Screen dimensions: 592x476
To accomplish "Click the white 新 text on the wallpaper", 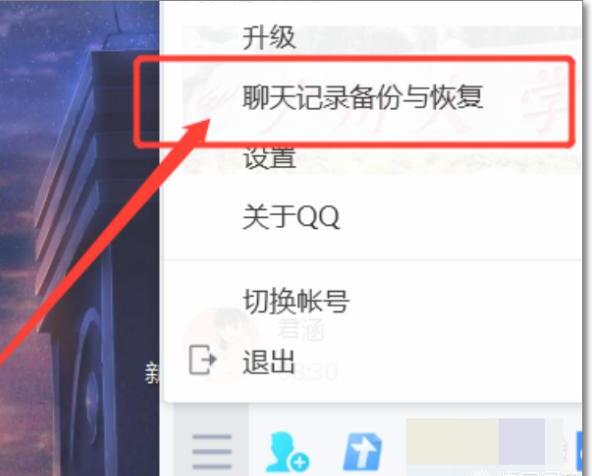I will tap(153, 373).
